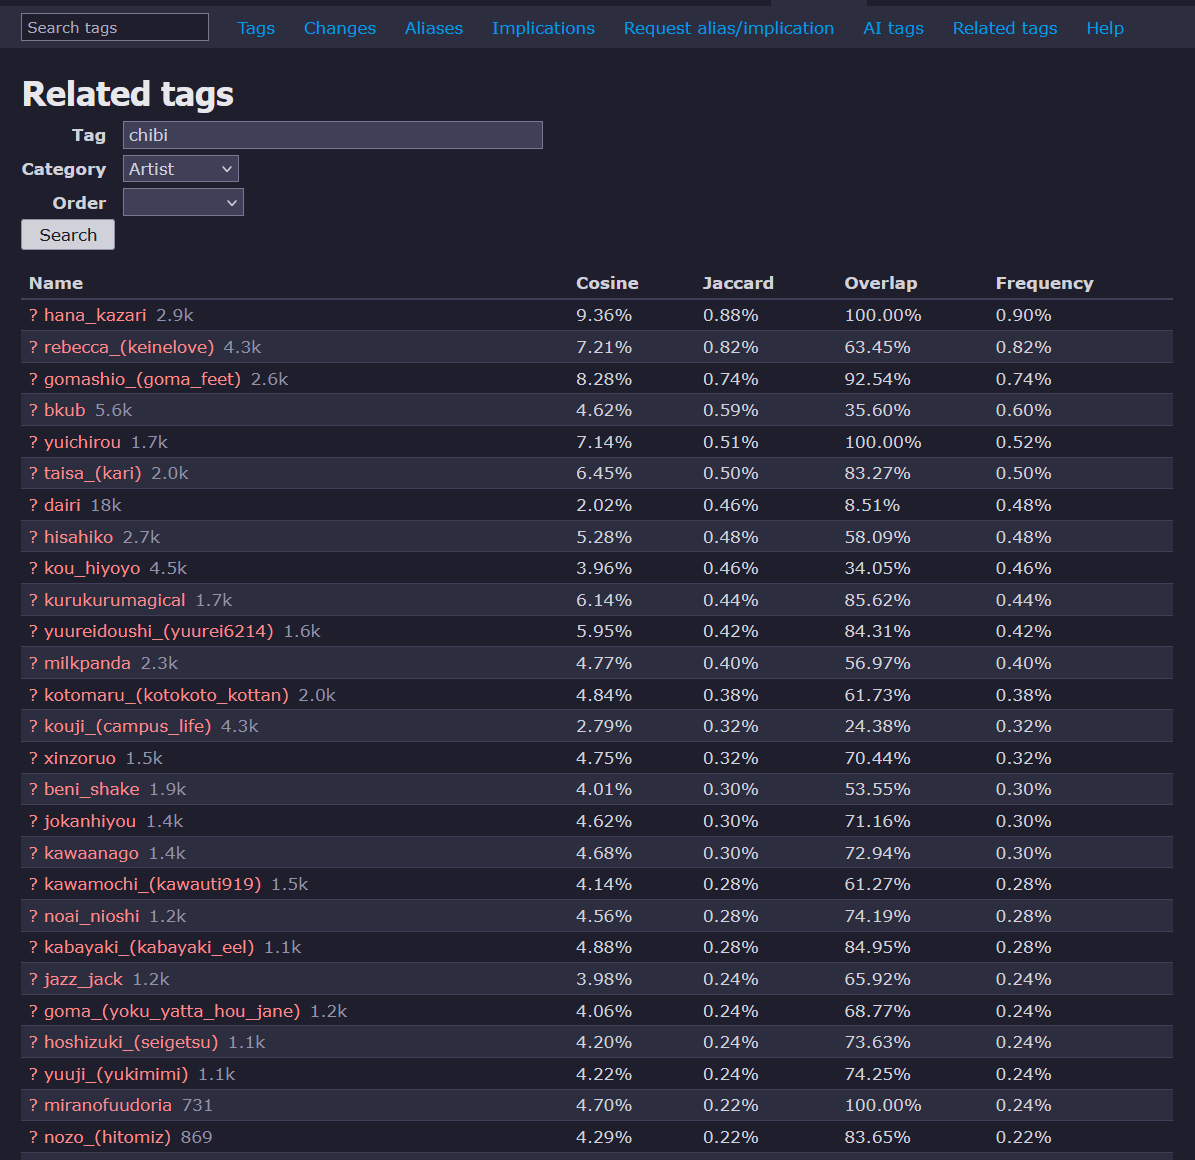The image size is (1195, 1160).
Task: Click question mark beside hisahiko
Action: [x=33, y=537]
